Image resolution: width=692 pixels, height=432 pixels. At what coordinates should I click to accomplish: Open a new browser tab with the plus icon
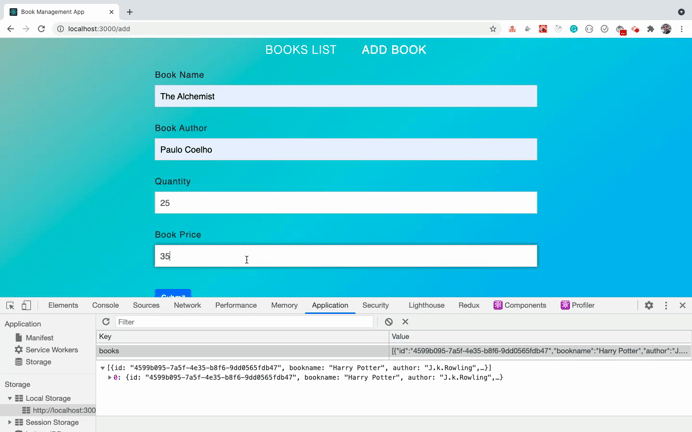tap(129, 12)
